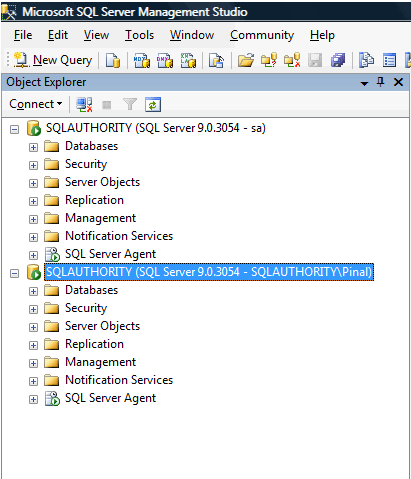The image size is (411, 479).
Task: Select Server Objects text under the sa server
Action: tap(102, 182)
